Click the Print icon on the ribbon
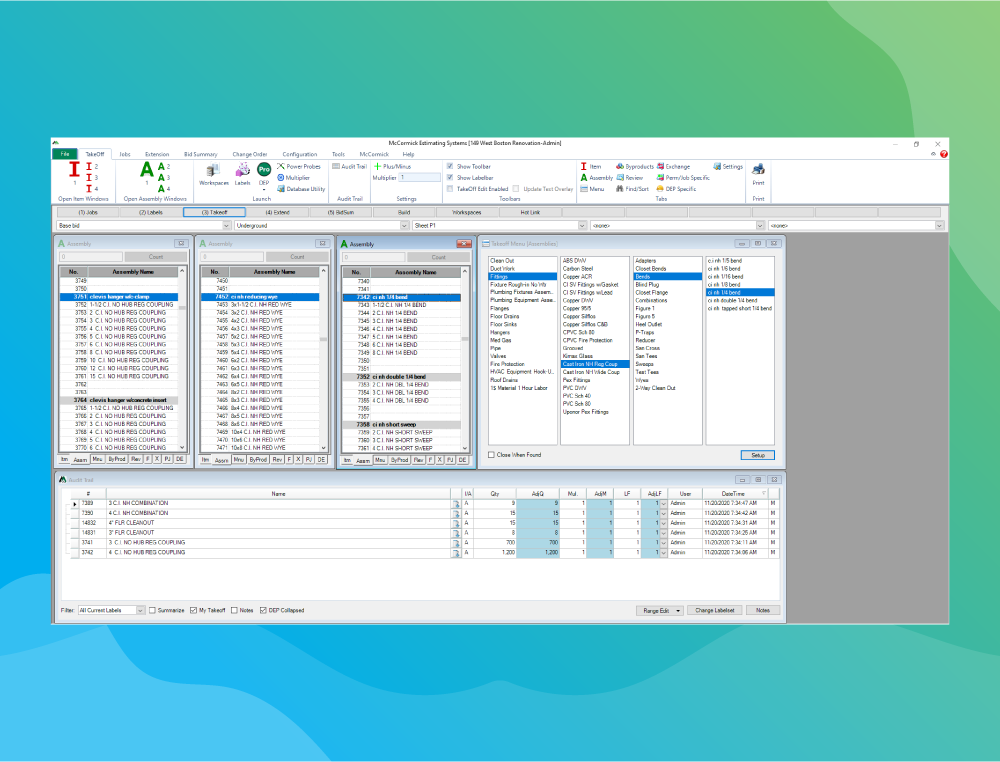 coord(758,172)
